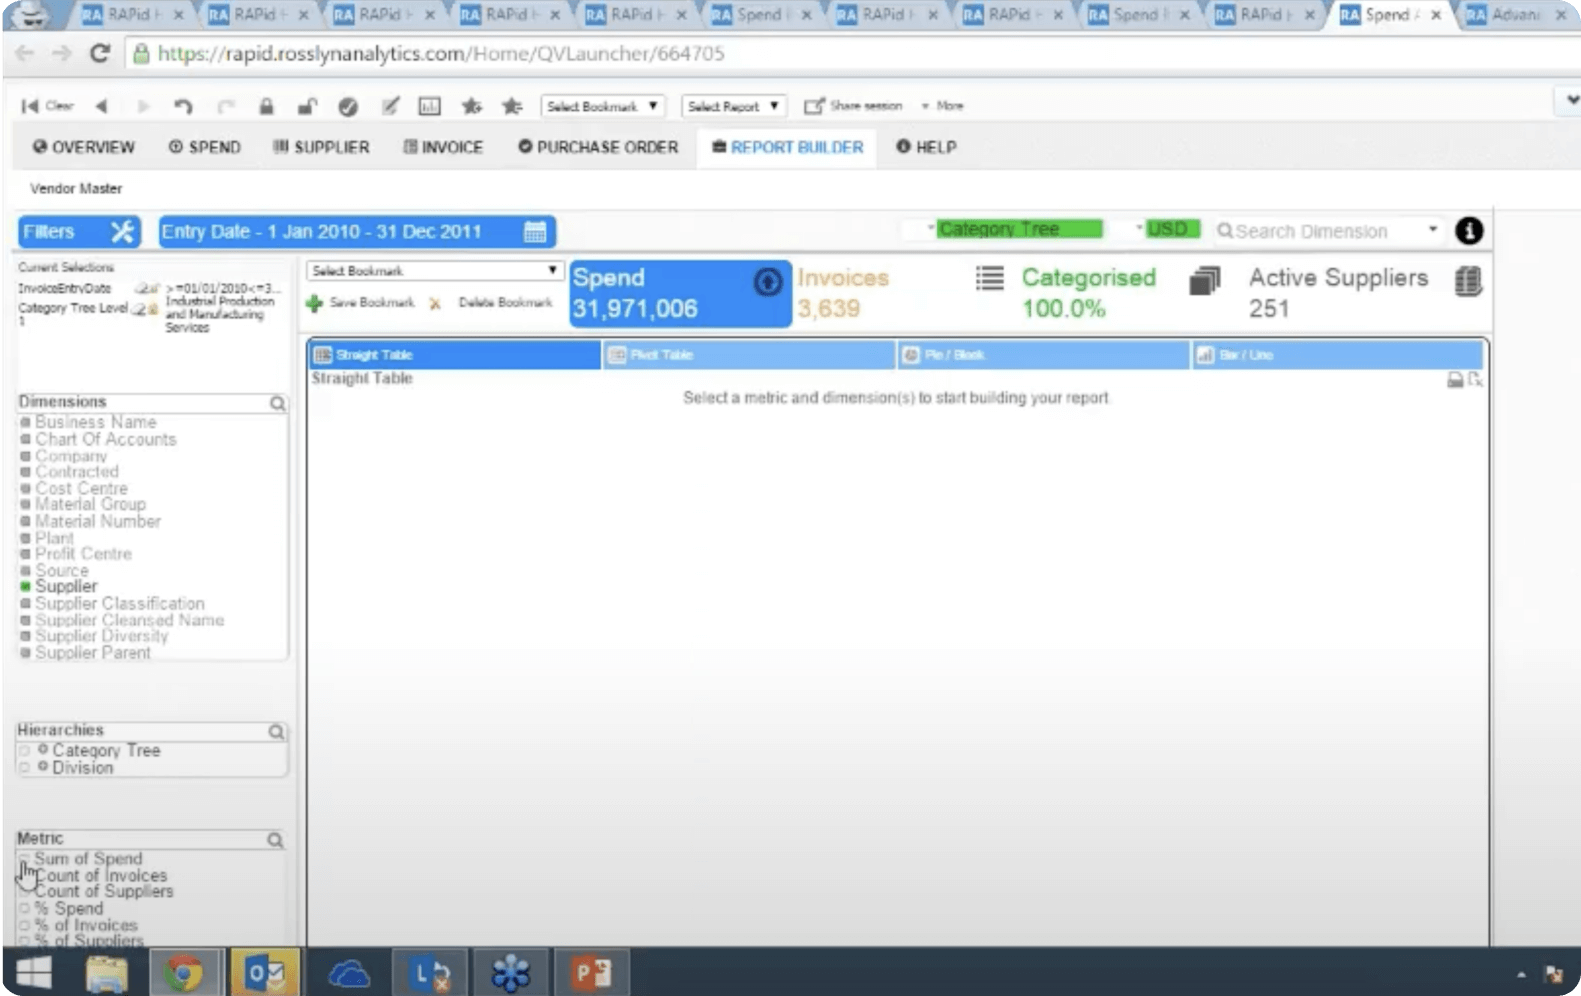Open the USD currency dropdown
1581x996 pixels.
click(x=1168, y=230)
